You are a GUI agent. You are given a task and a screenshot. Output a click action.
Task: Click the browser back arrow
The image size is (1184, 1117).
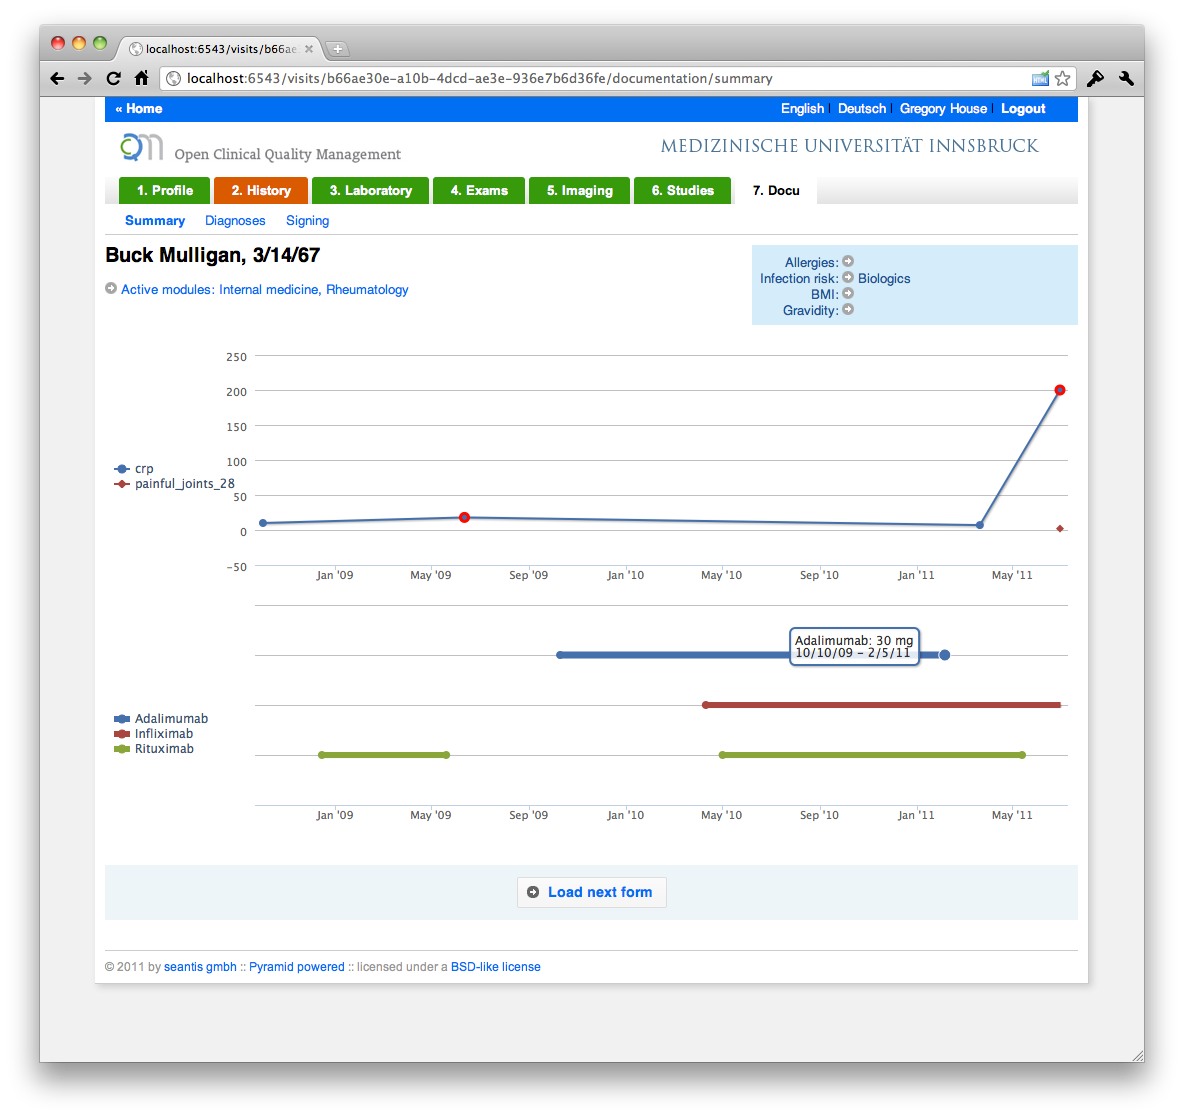pyautogui.click(x=57, y=79)
